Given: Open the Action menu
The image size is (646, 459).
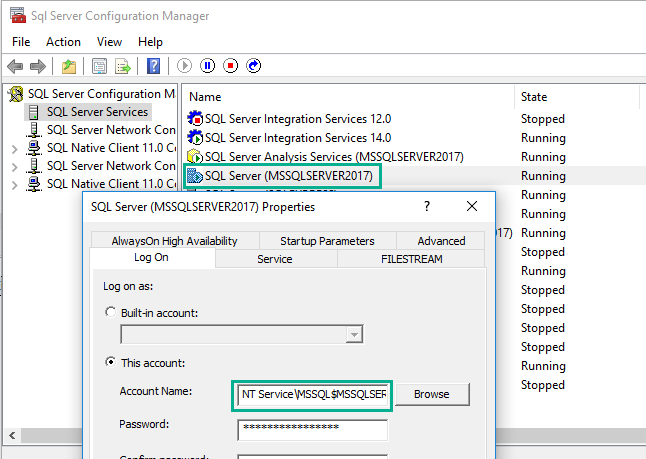Looking at the screenshot, I should click(x=63, y=42).
